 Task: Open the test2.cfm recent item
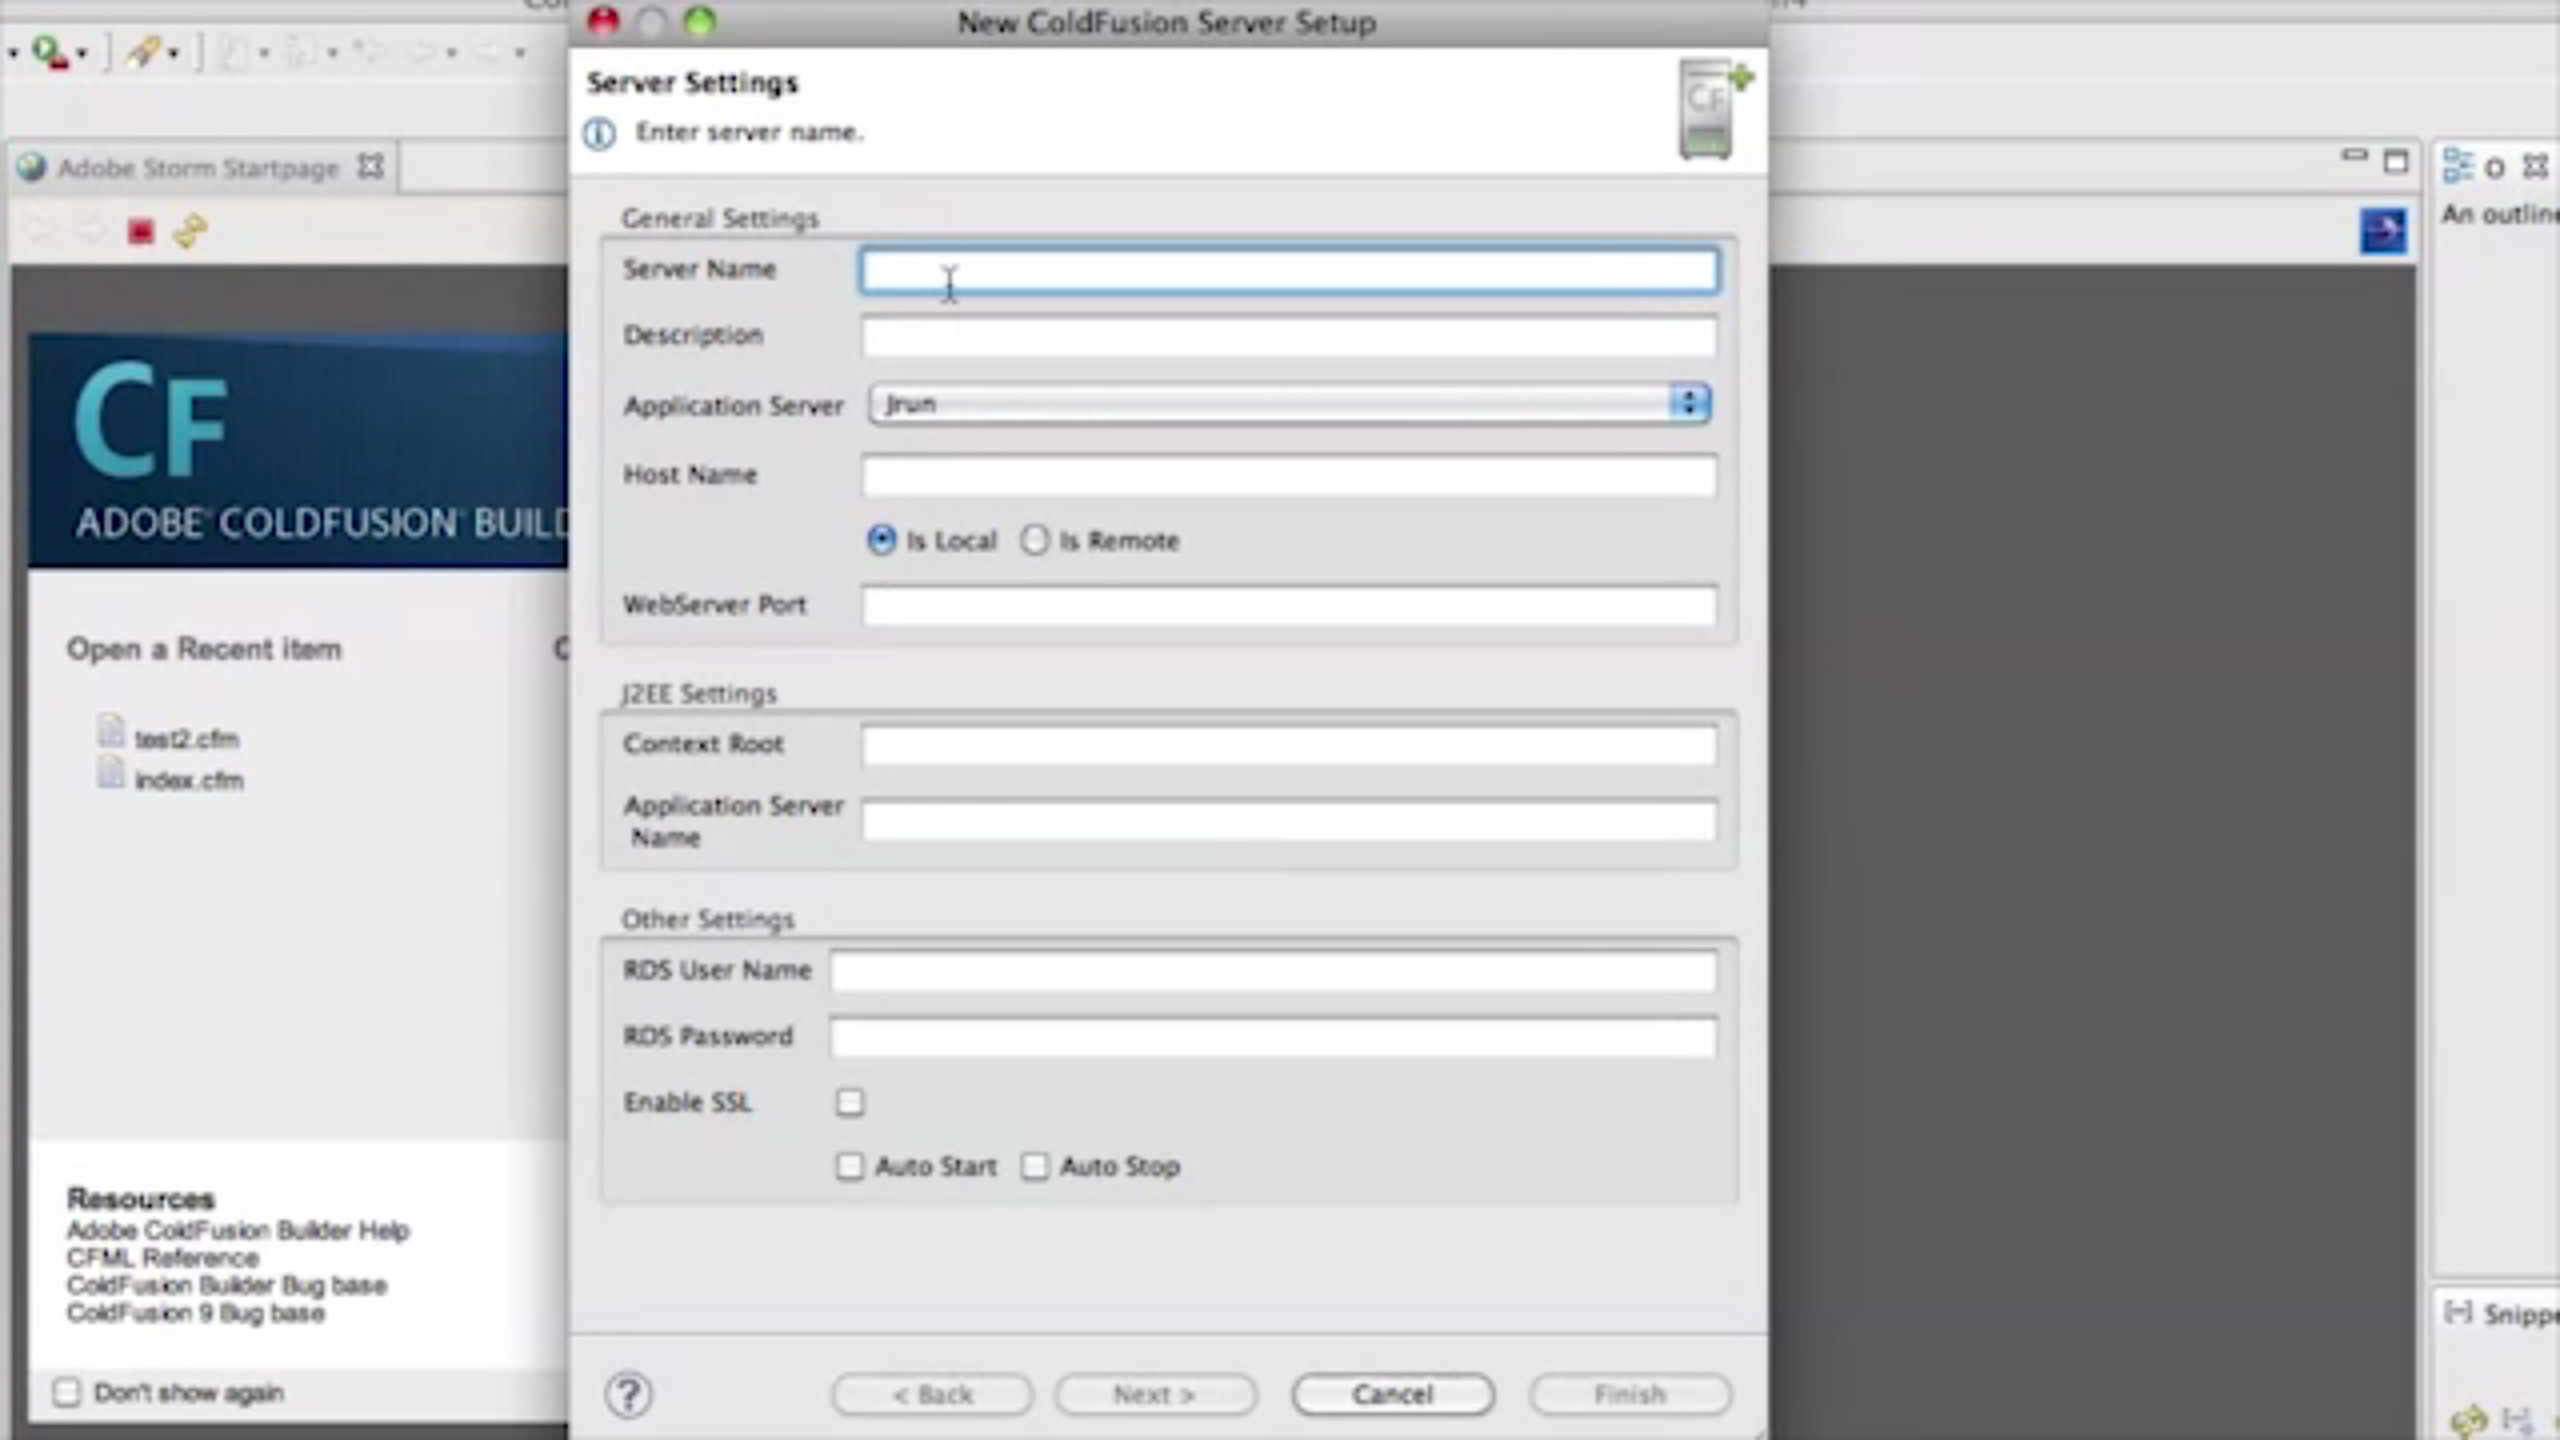coord(187,739)
